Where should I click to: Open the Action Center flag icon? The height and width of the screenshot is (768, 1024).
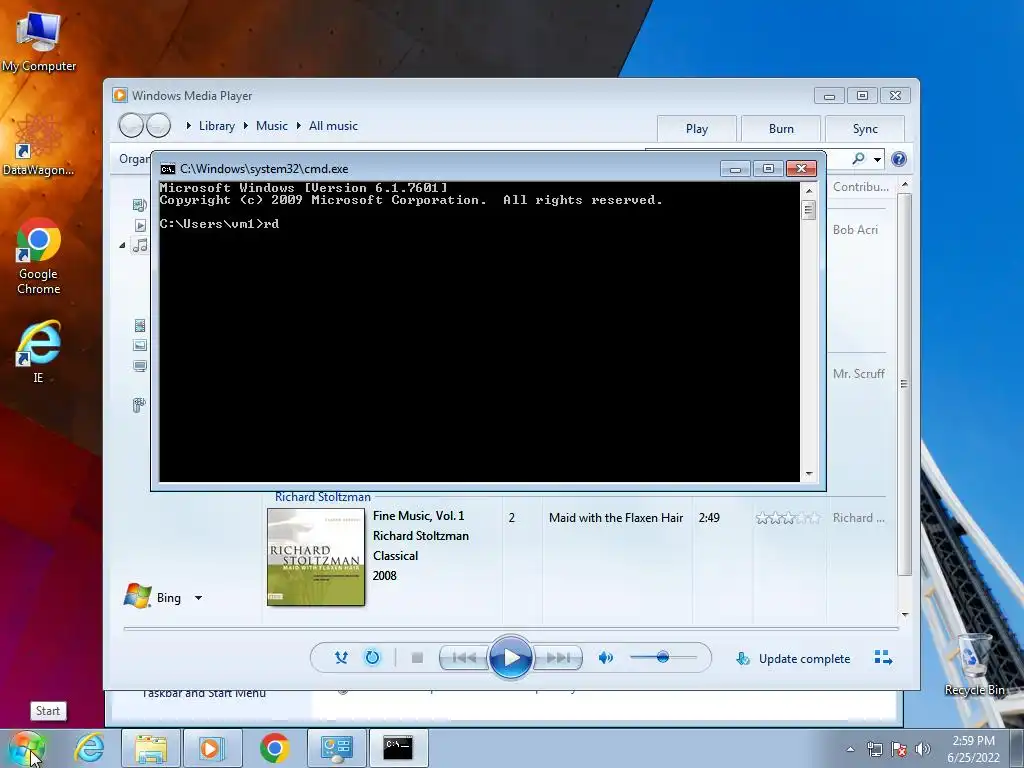pyautogui.click(x=899, y=750)
